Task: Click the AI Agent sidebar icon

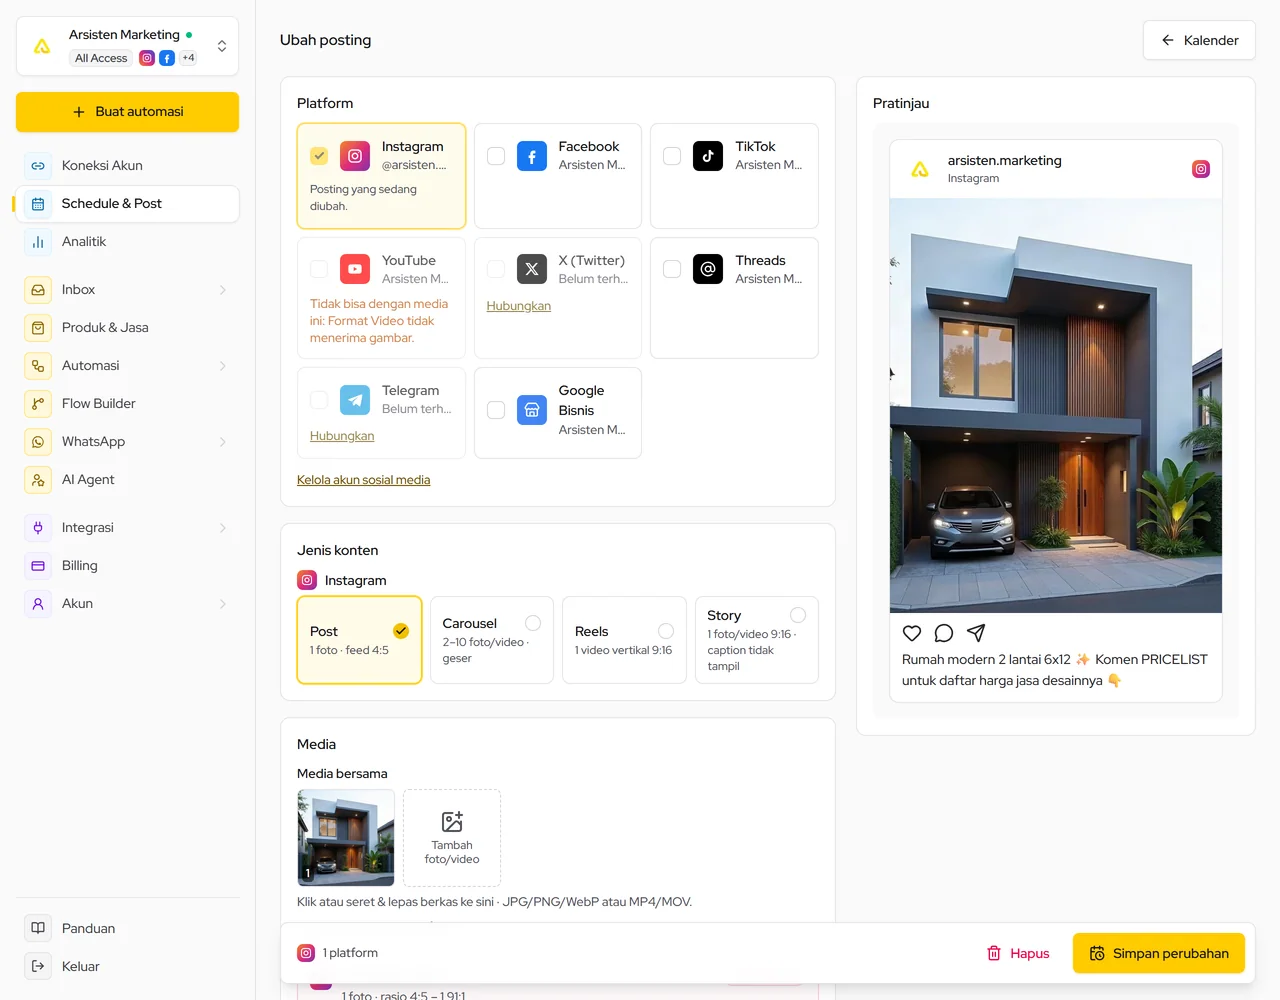Action: (38, 480)
